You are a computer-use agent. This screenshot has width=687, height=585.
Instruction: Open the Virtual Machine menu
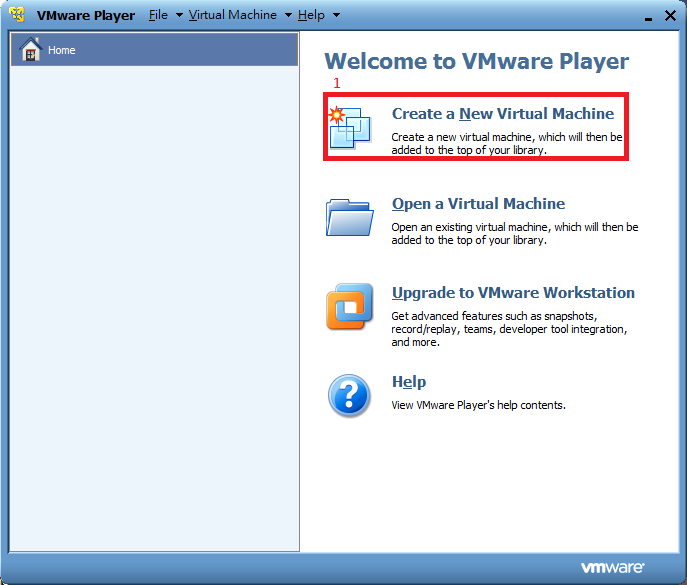[x=233, y=15]
